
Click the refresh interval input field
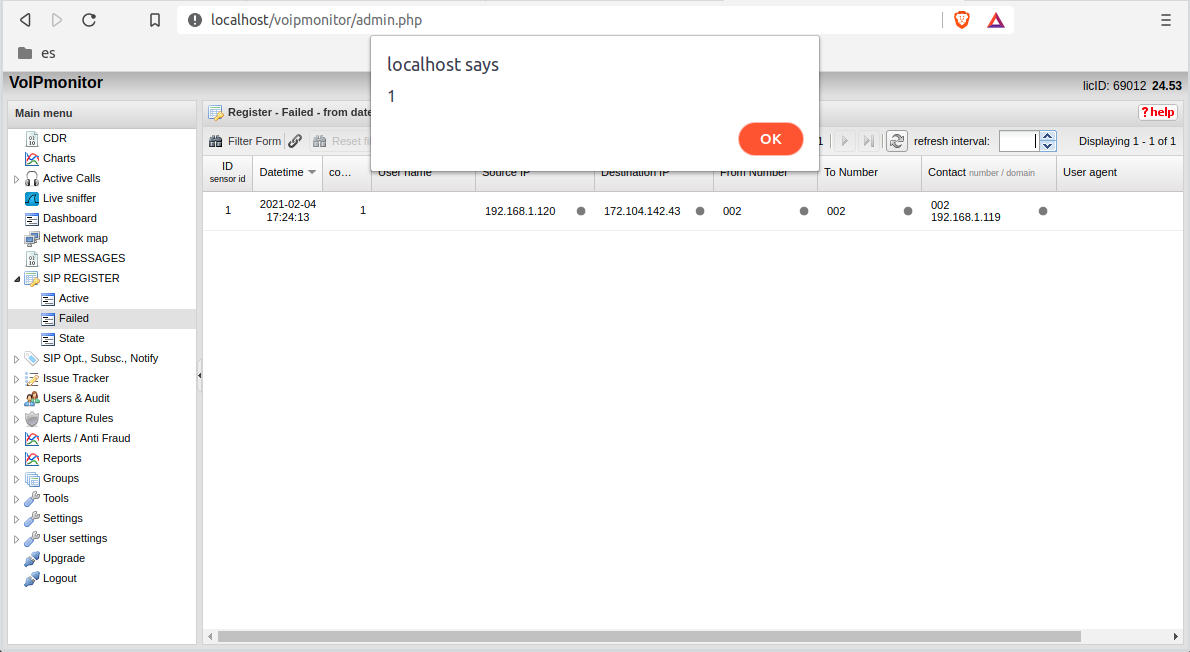1016,140
